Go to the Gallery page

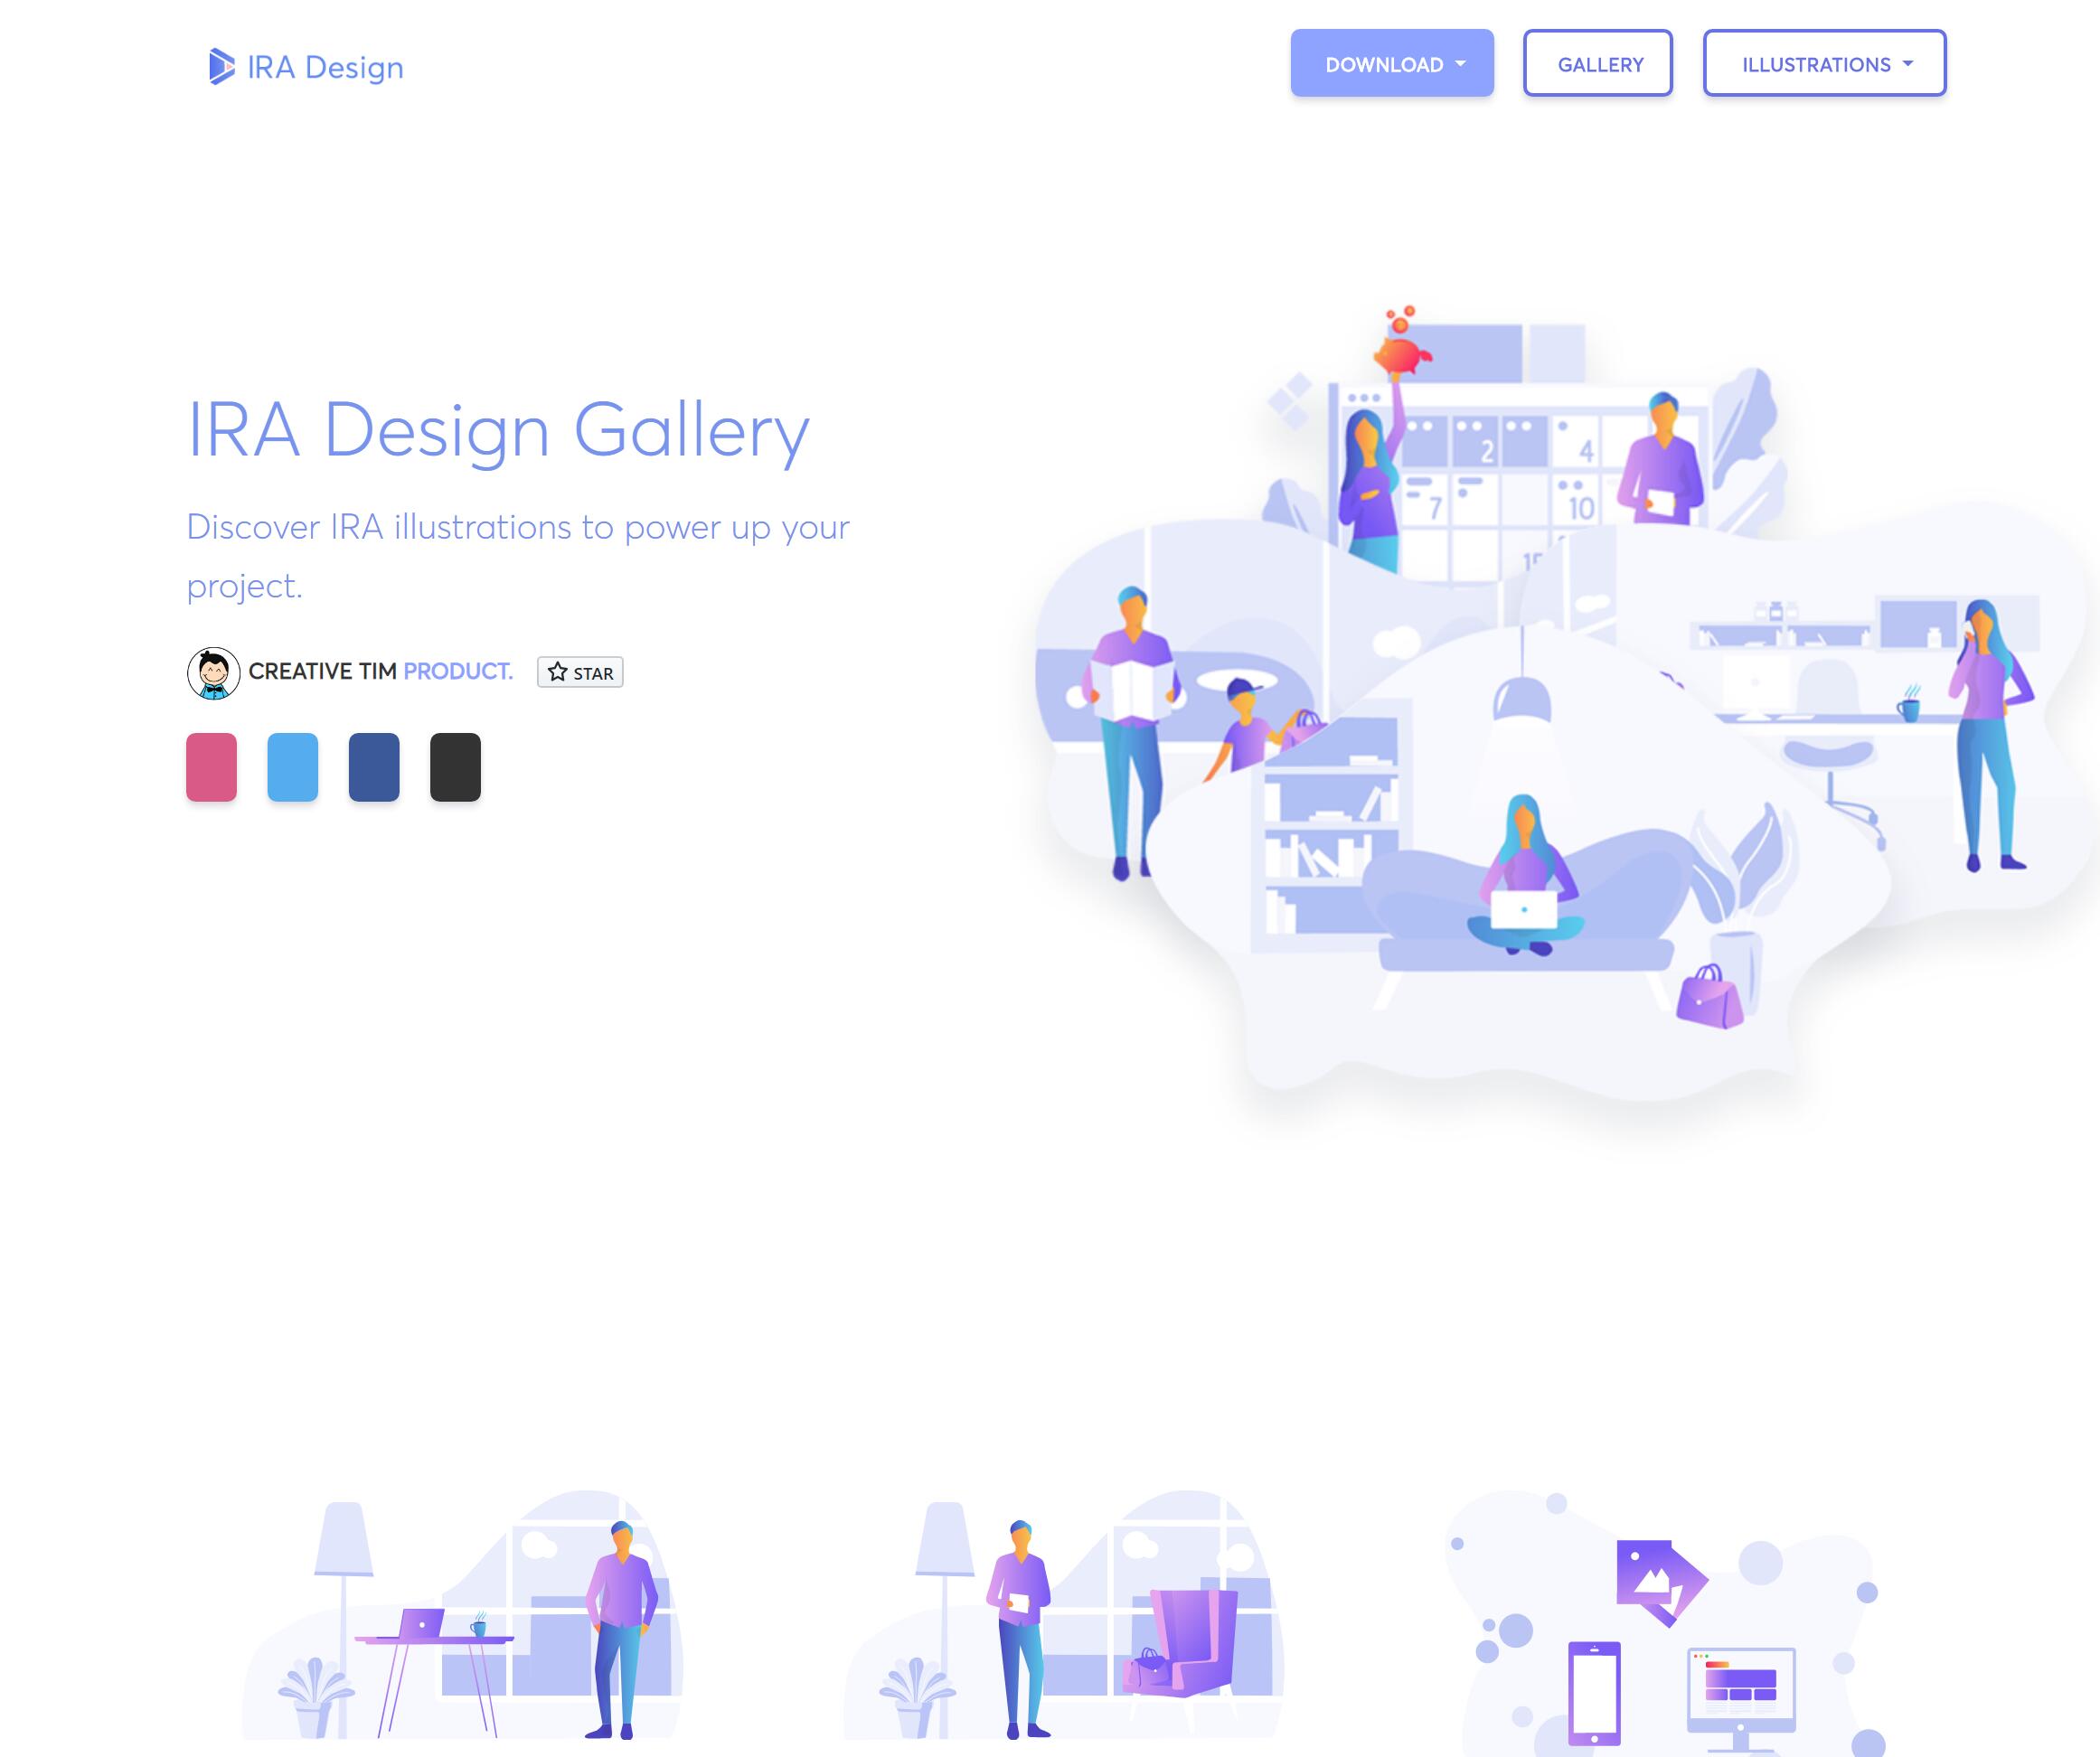pos(1597,64)
